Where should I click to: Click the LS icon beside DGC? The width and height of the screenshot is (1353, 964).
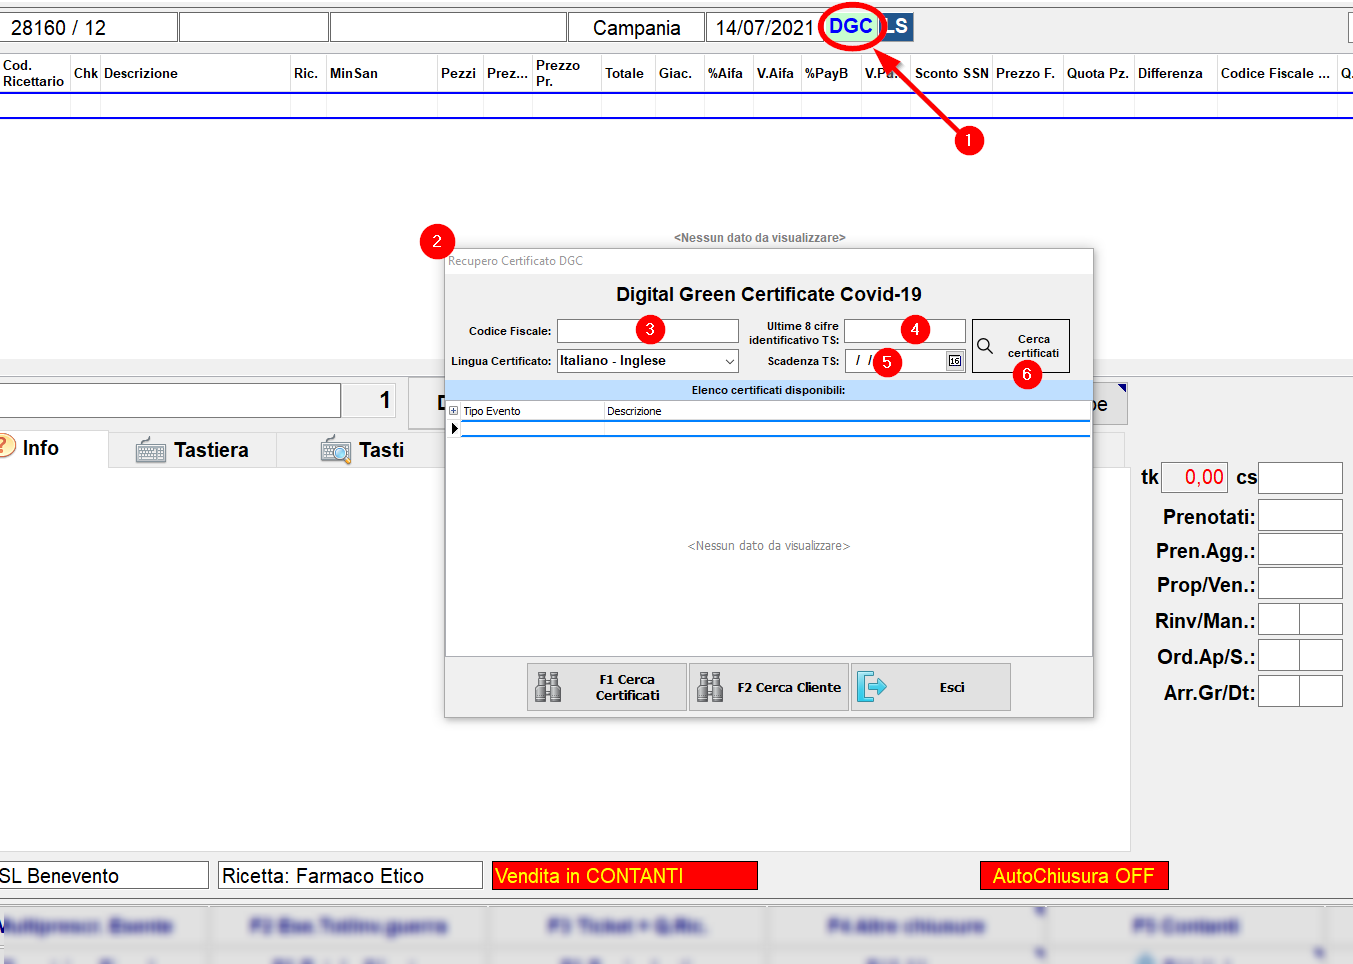pyautogui.click(x=898, y=27)
